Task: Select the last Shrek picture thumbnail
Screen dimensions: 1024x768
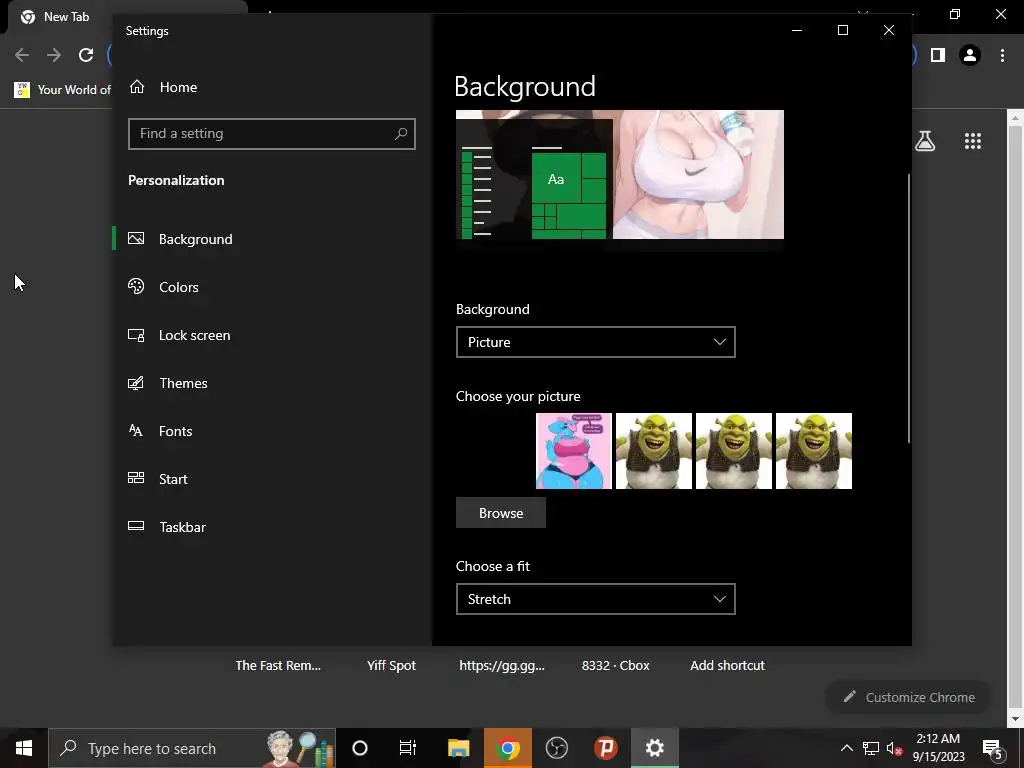Action: click(814, 451)
